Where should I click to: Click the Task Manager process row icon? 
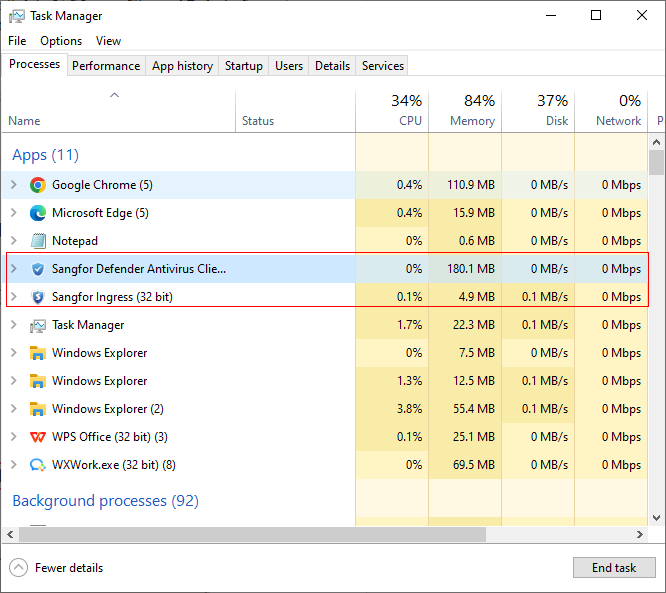[38, 325]
